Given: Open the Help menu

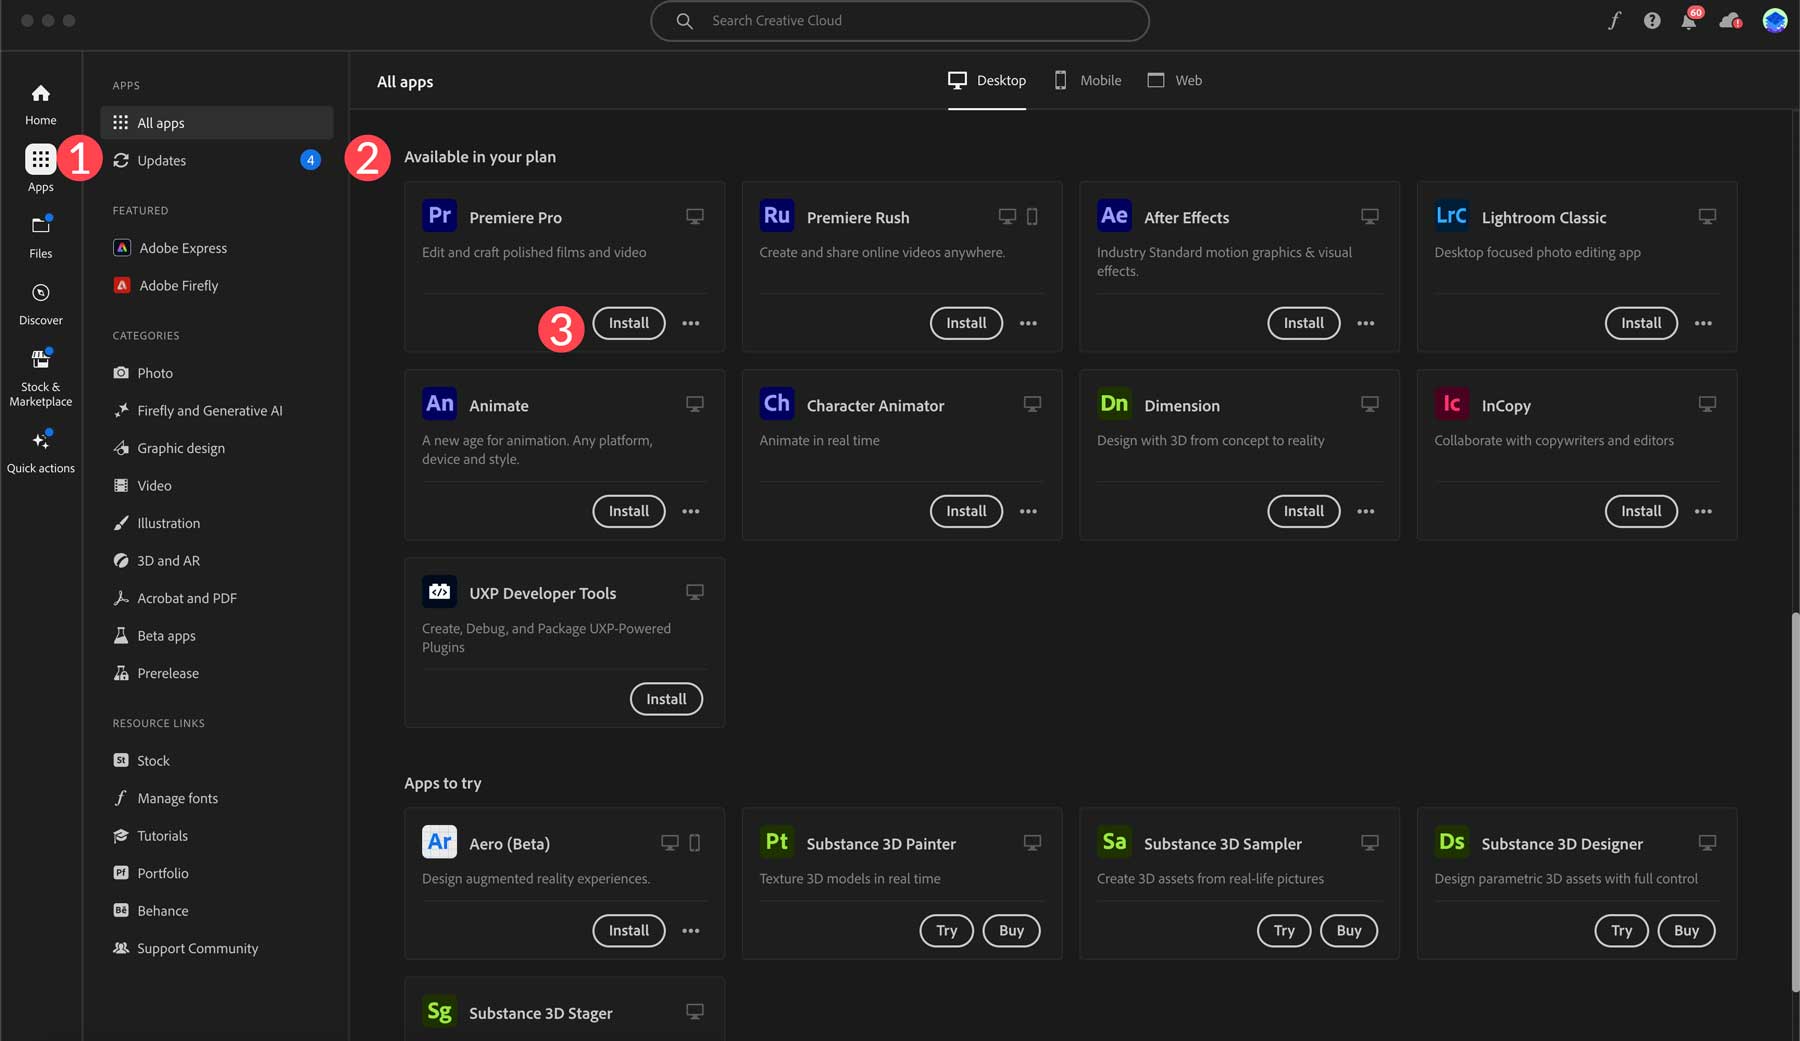Looking at the screenshot, I should tap(1651, 20).
